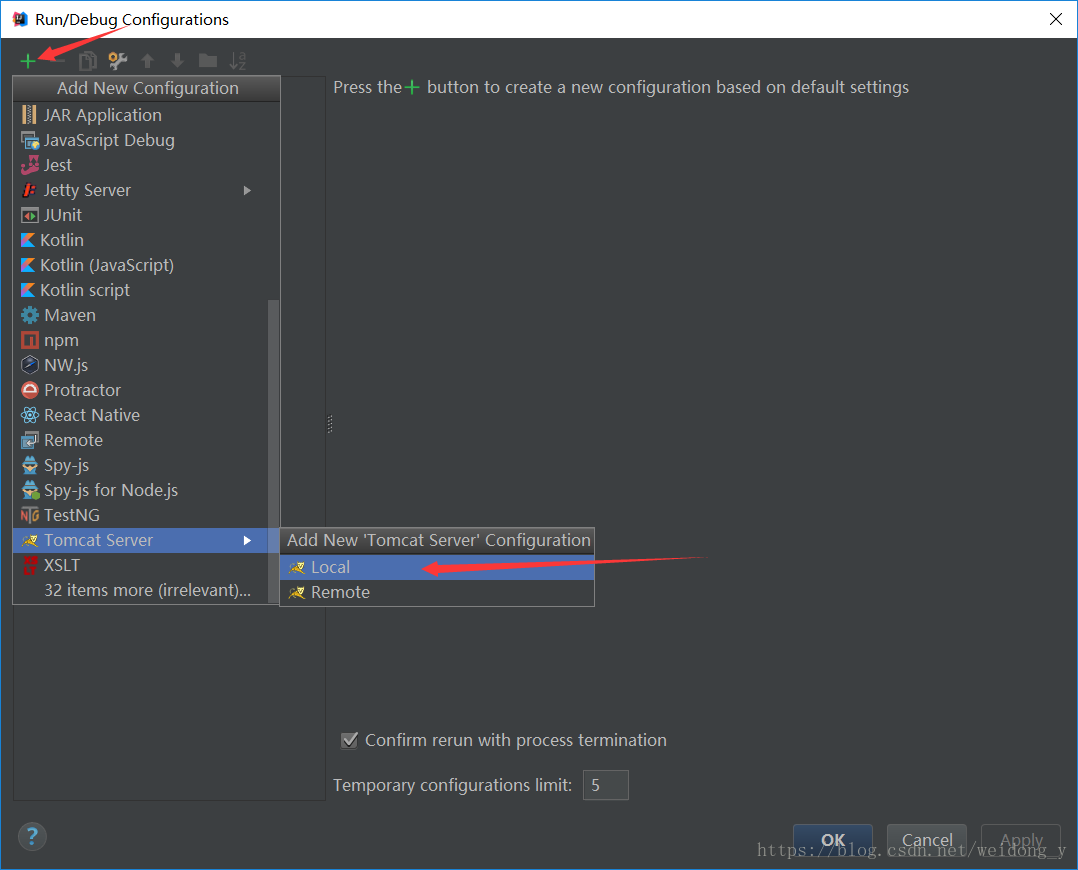
Task: Click the TestNG icon
Action: click(30, 515)
